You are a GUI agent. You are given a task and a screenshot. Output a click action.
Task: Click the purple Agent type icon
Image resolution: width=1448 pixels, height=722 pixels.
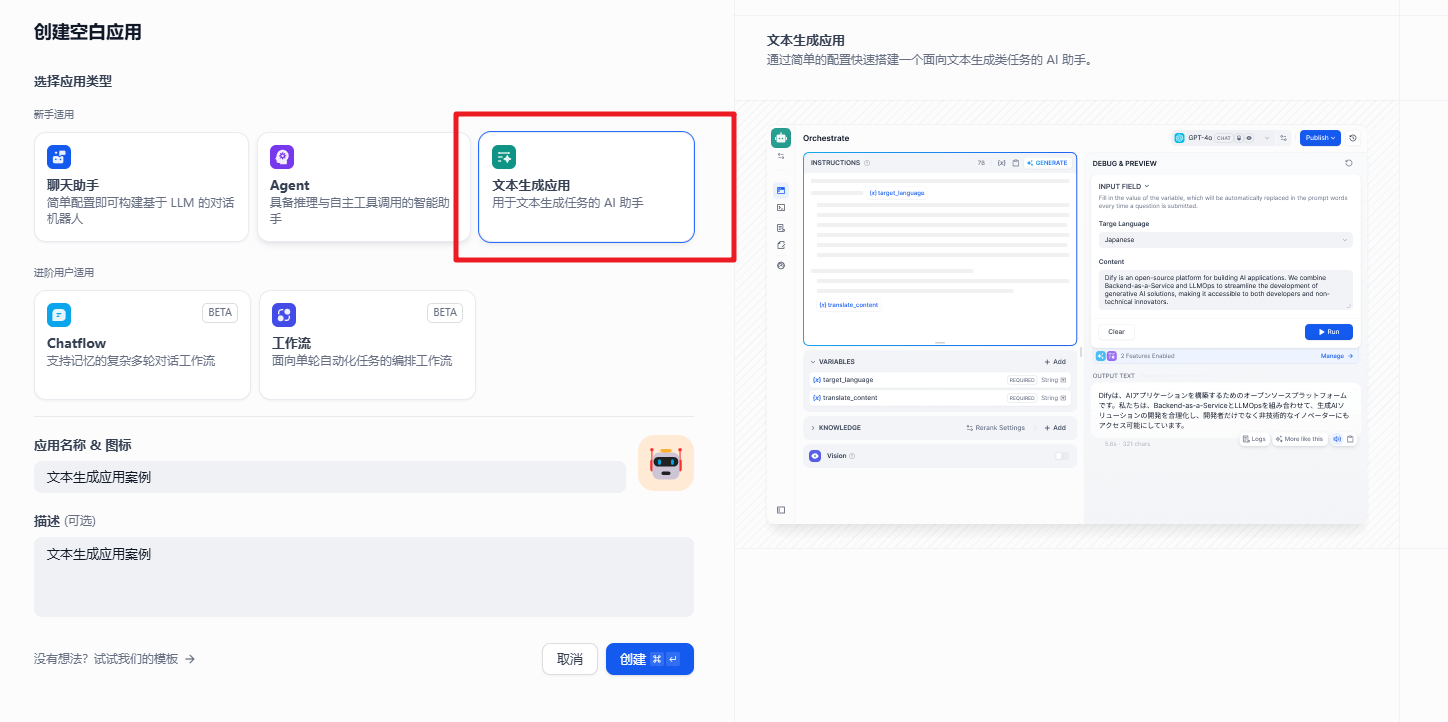pos(282,157)
